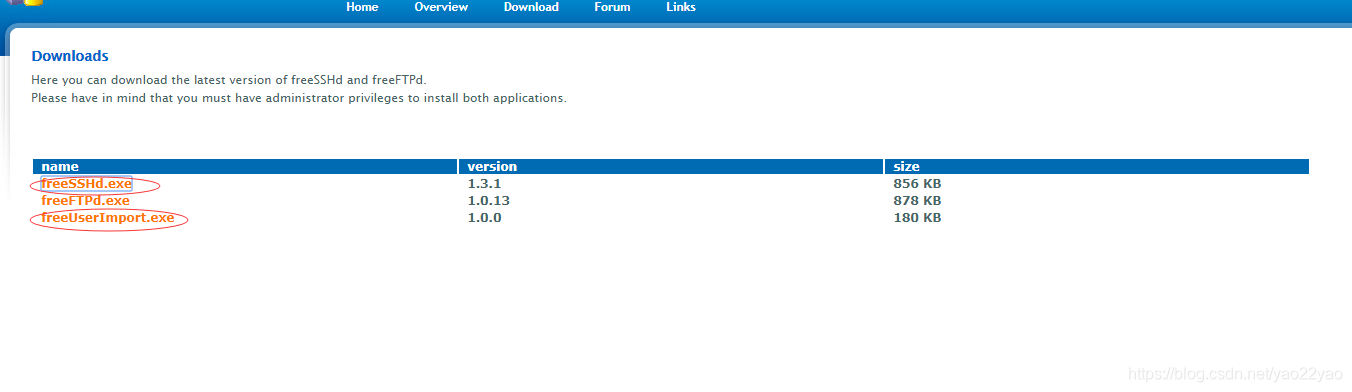The height and width of the screenshot is (392, 1352).
Task: Click the Downloads heading
Action: pyautogui.click(x=70, y=56)
